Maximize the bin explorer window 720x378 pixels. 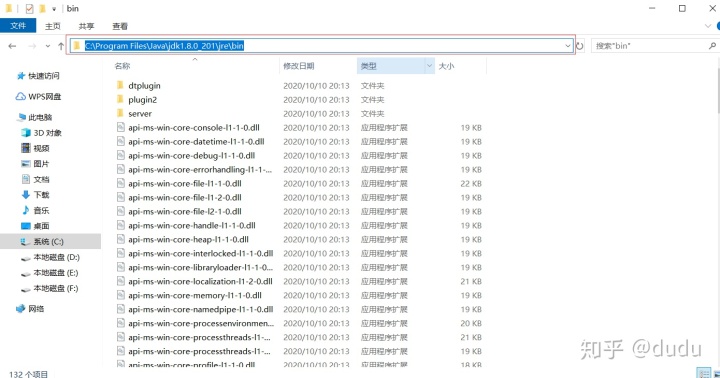[682, 8]
